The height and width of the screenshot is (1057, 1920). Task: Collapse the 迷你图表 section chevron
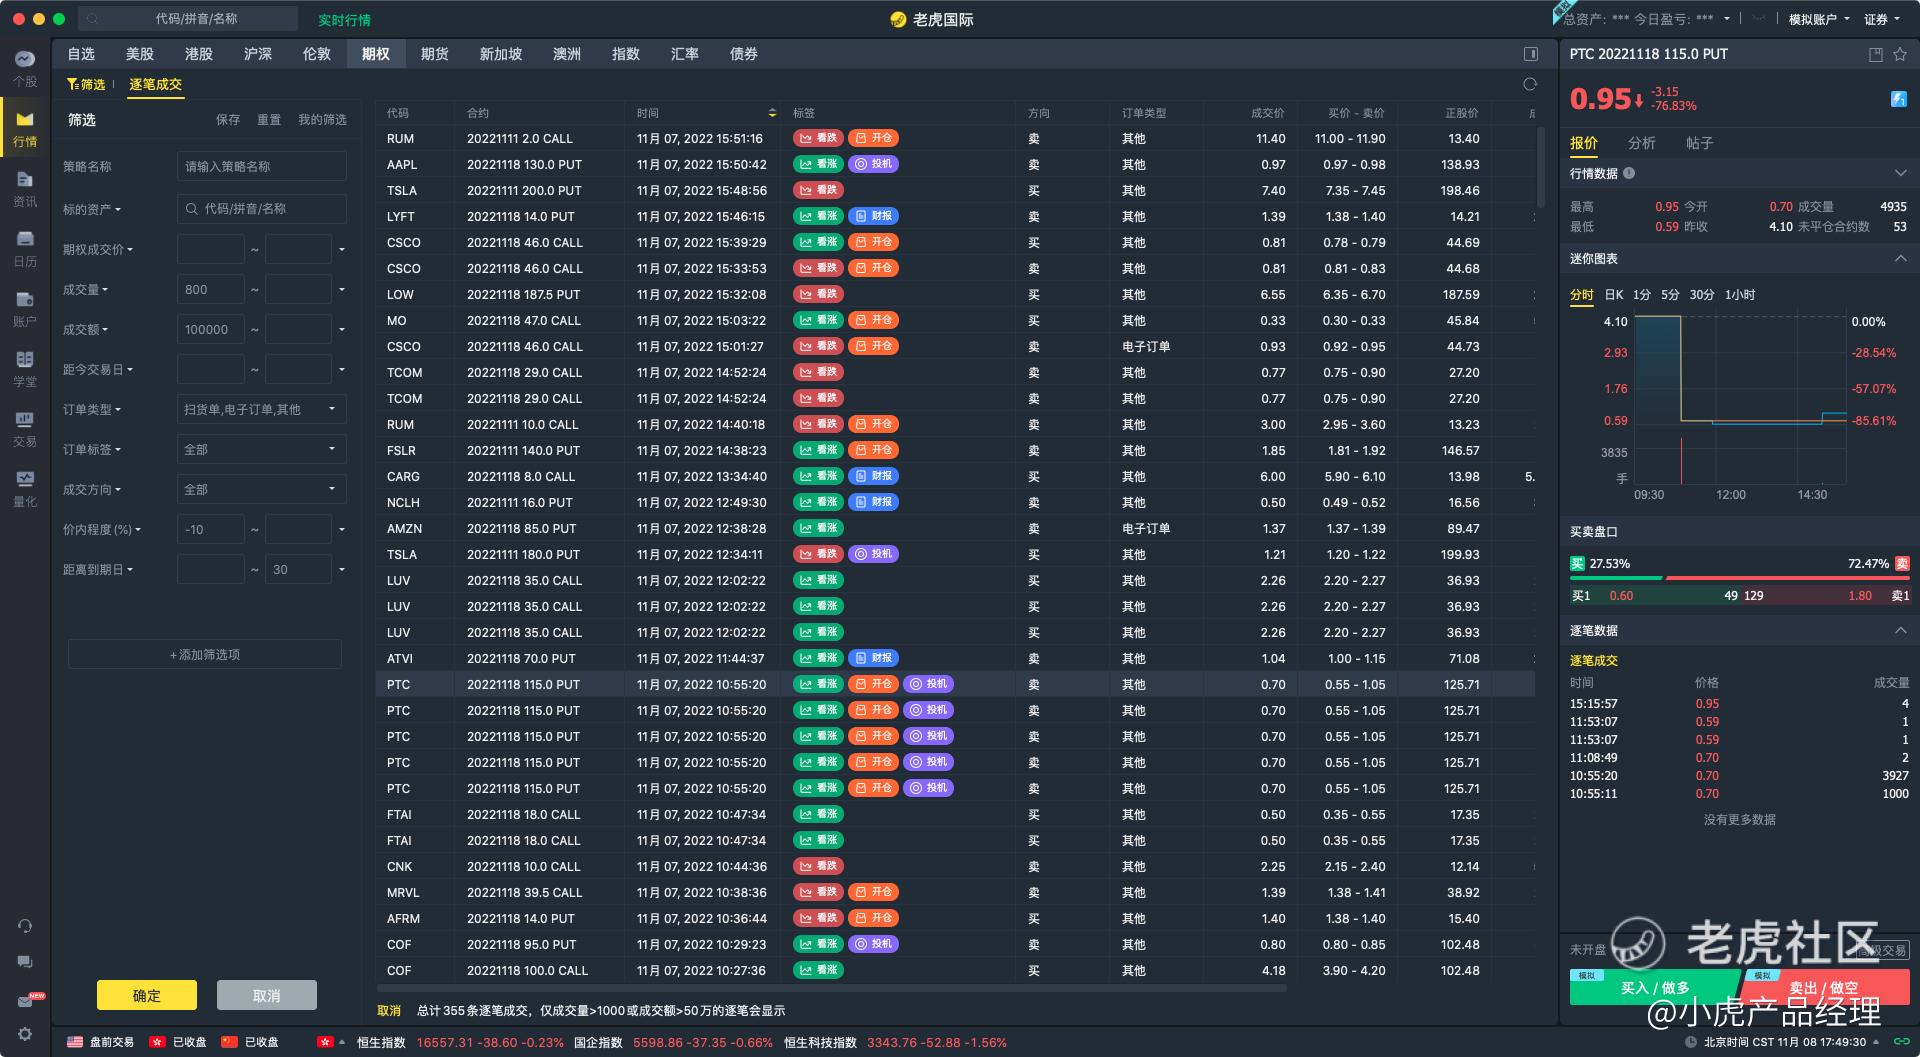[x=1900, y=259]
